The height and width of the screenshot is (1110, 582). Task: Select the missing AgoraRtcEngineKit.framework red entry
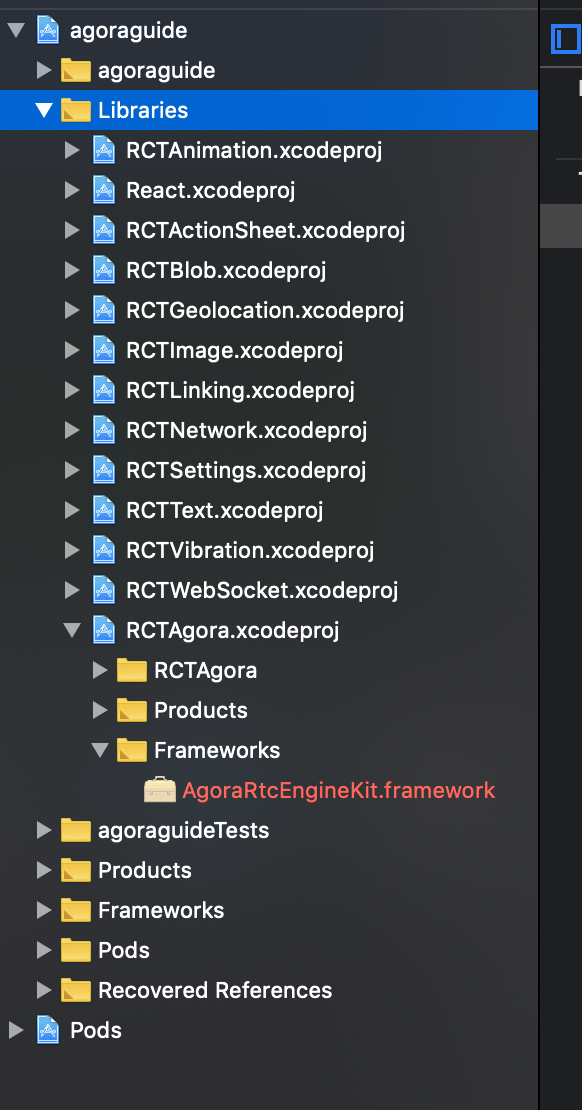point(338,790)
